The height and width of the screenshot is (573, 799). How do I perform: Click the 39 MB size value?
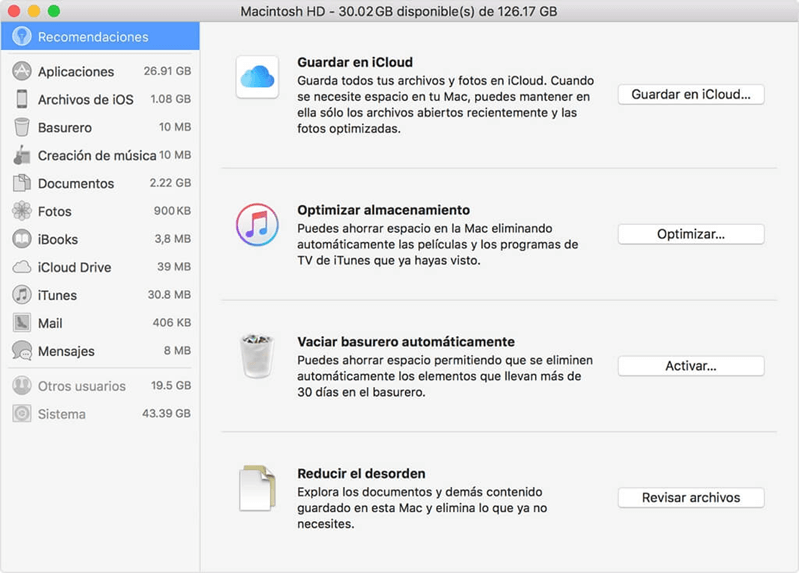point(174,267)
